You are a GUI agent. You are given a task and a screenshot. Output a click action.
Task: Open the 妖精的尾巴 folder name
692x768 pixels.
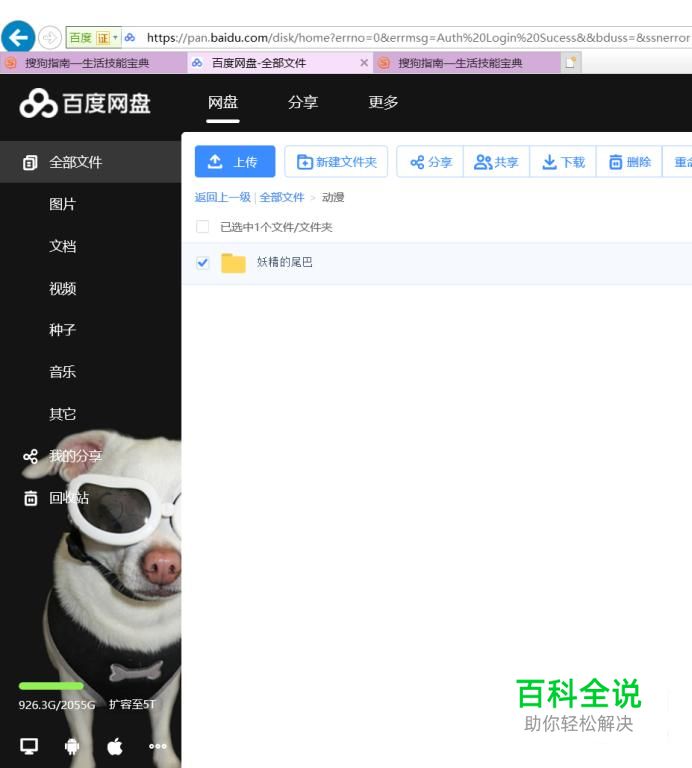click(285, 262)
